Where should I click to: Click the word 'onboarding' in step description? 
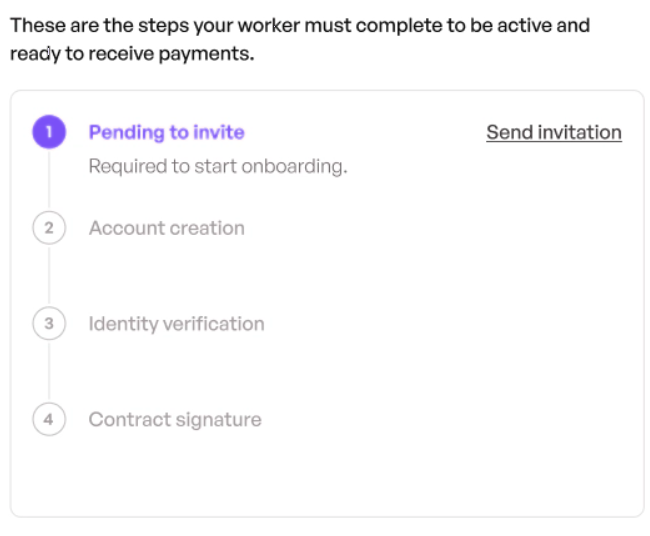(292, 167)
